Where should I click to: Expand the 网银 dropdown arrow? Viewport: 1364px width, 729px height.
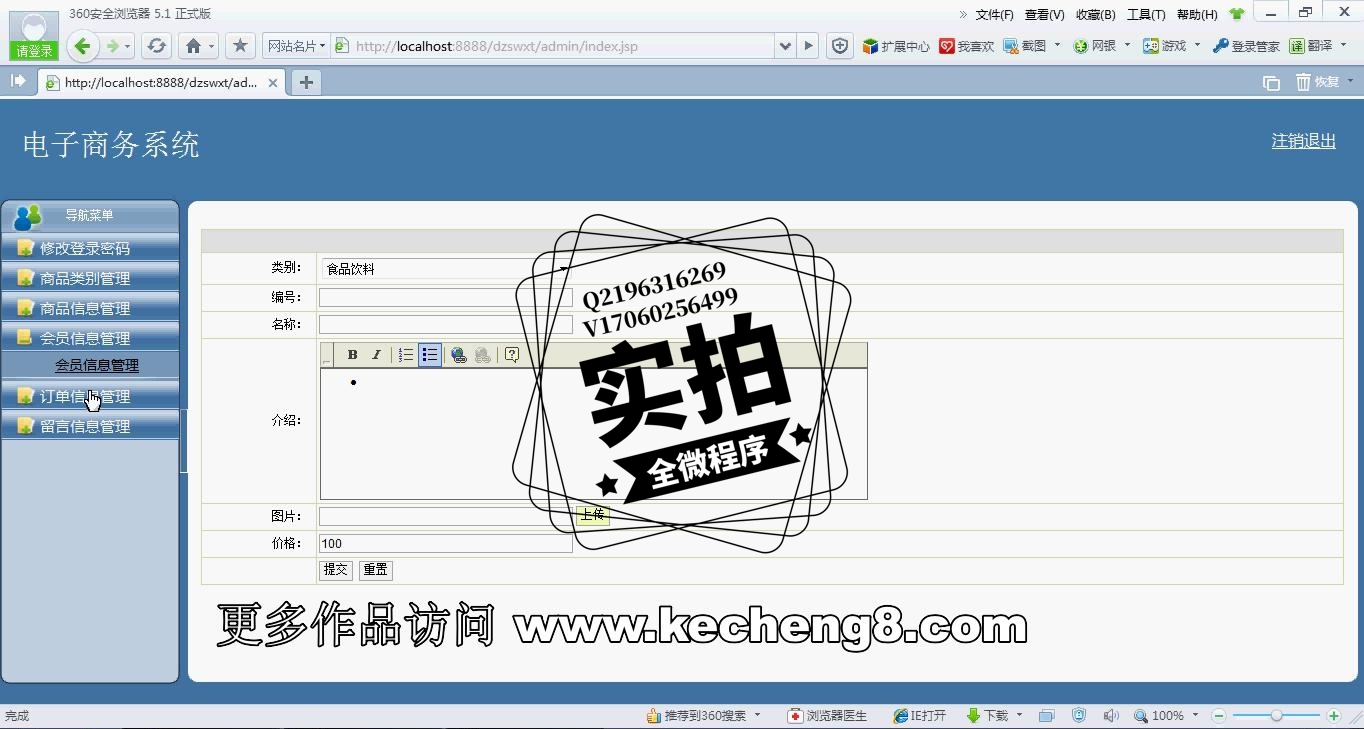[x=1127, y=45]
